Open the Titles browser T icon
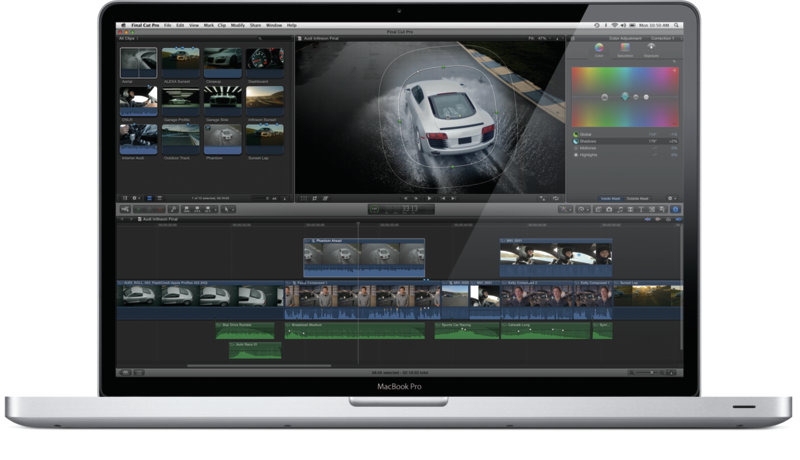800x460 pixels. 641,209
